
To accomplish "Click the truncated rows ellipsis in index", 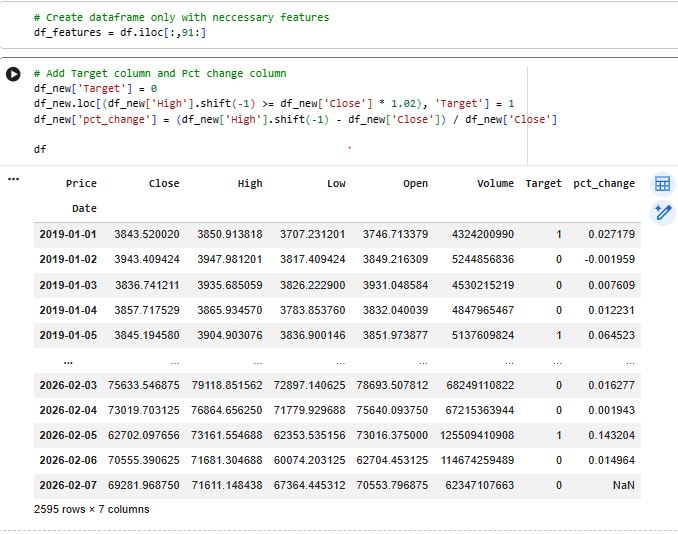I will pos(68,360).
